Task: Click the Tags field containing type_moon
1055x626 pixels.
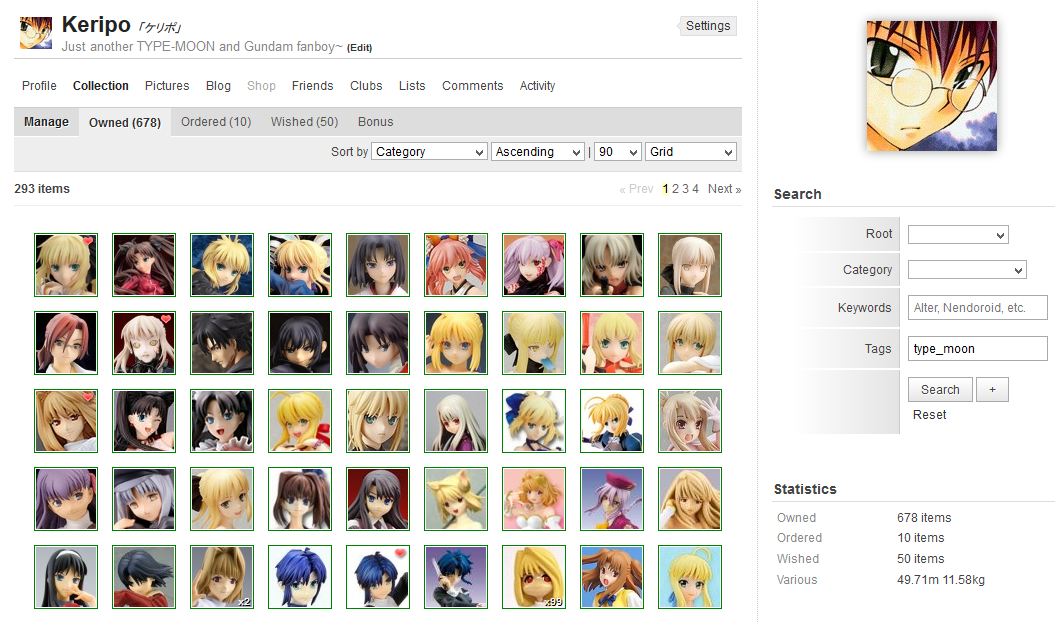Action: click(977, 348)
